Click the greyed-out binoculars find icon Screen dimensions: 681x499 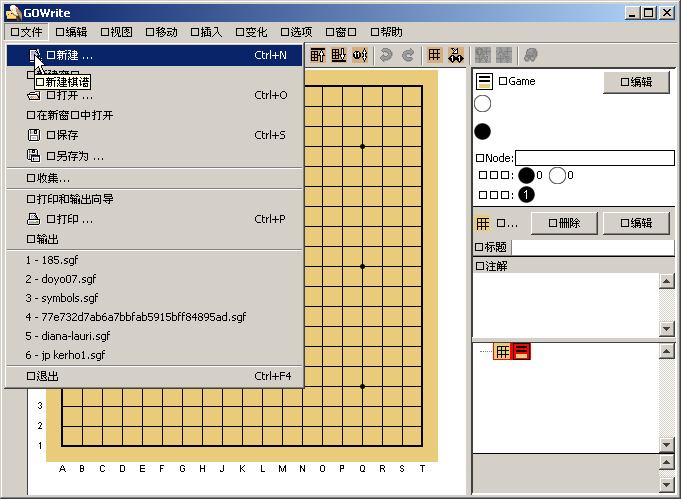point(531,55)
